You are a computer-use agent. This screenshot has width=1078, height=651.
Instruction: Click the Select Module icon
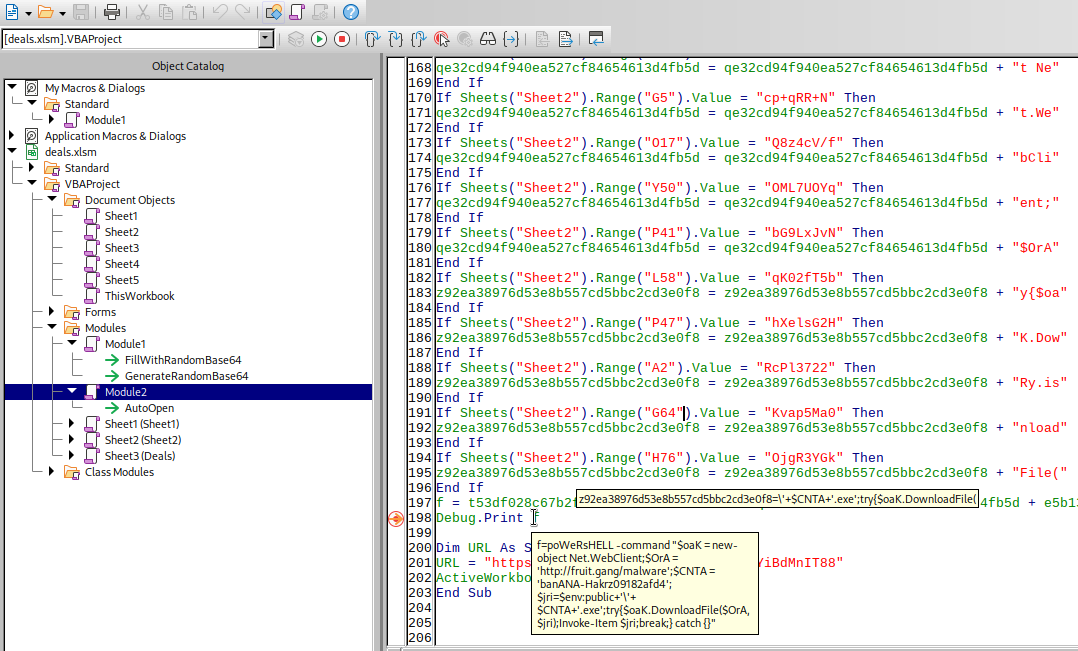tap(320, 12)
